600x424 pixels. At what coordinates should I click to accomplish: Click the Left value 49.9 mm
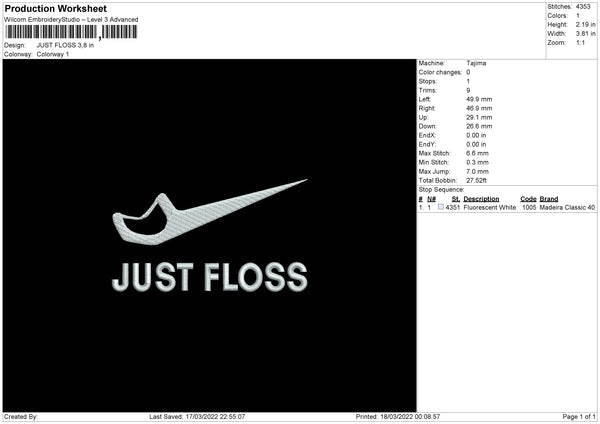[x=479, y=99]
